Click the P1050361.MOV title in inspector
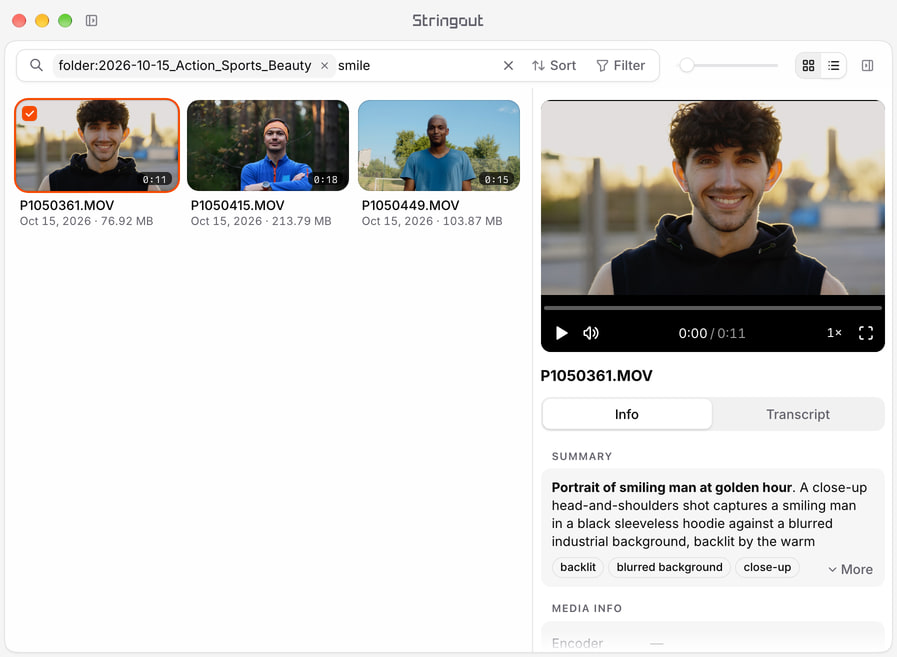Viewport: 897px width, 657px height. [x=596, y=376]
